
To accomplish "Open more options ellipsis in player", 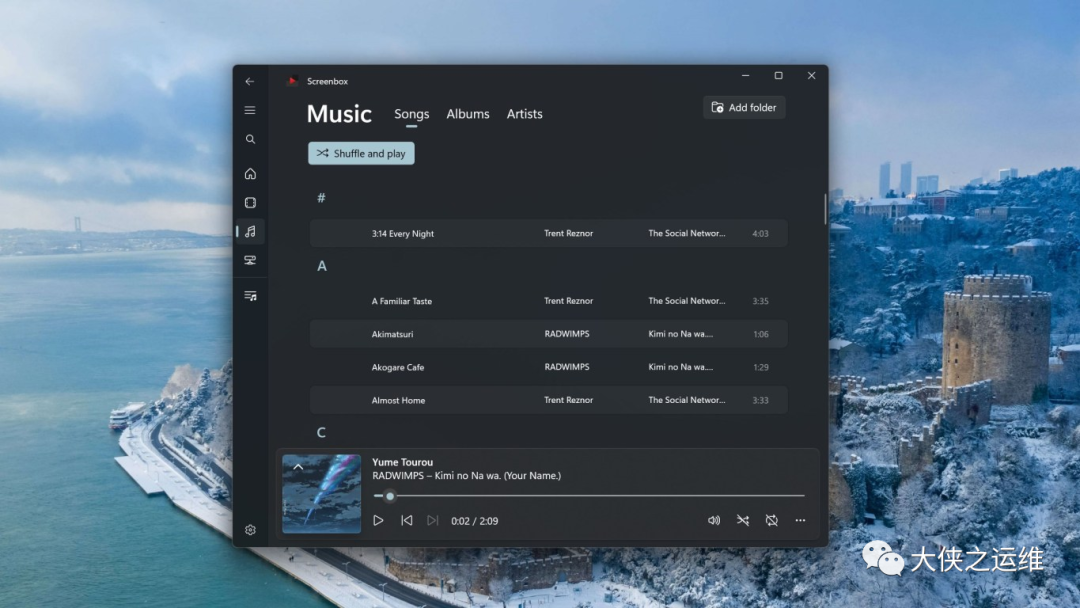I will pyautogui.click(x=800, y=521).
